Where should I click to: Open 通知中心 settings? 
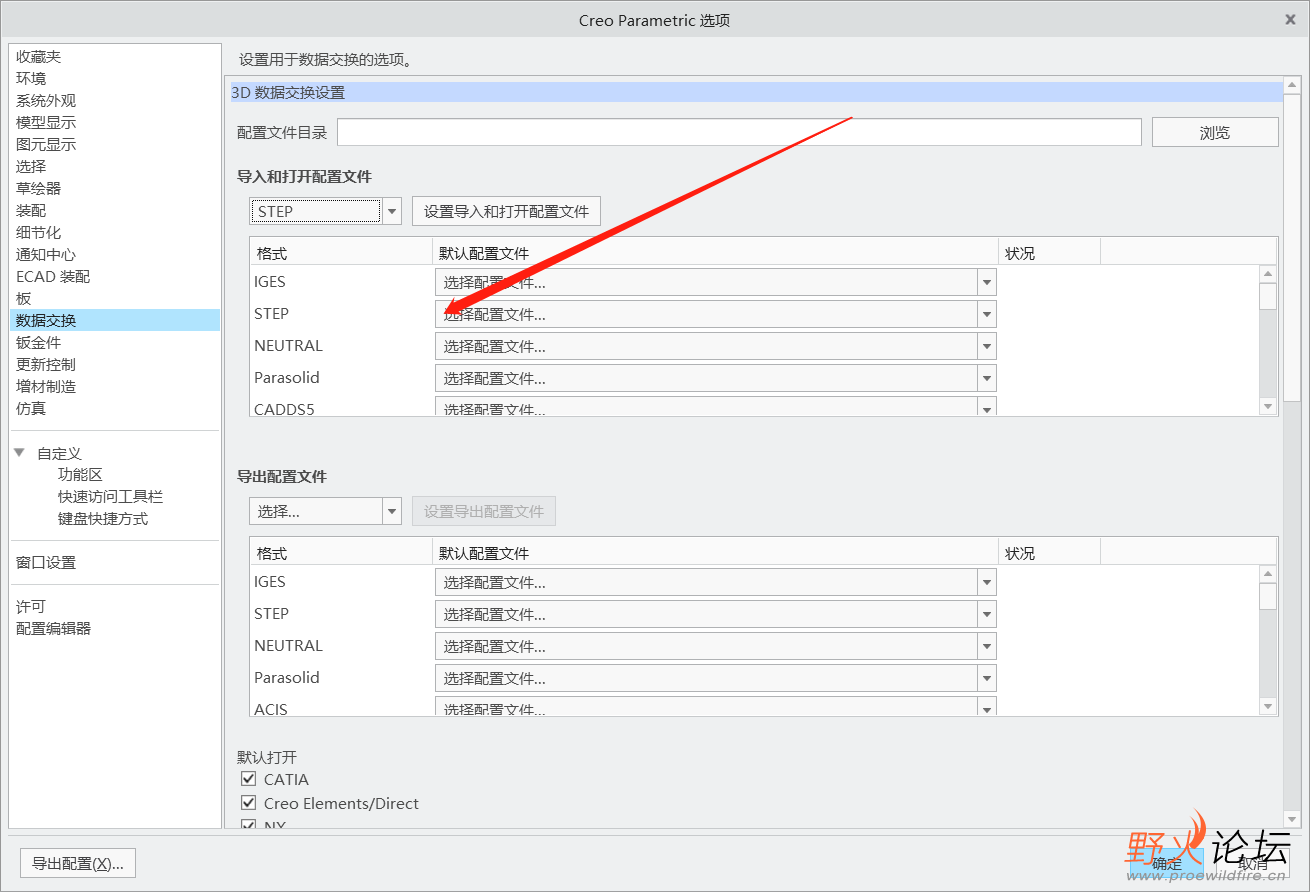[46, 255]
